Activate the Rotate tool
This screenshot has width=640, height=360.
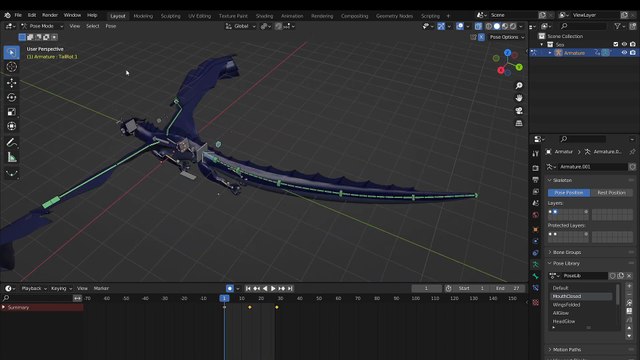coord(11,97)
